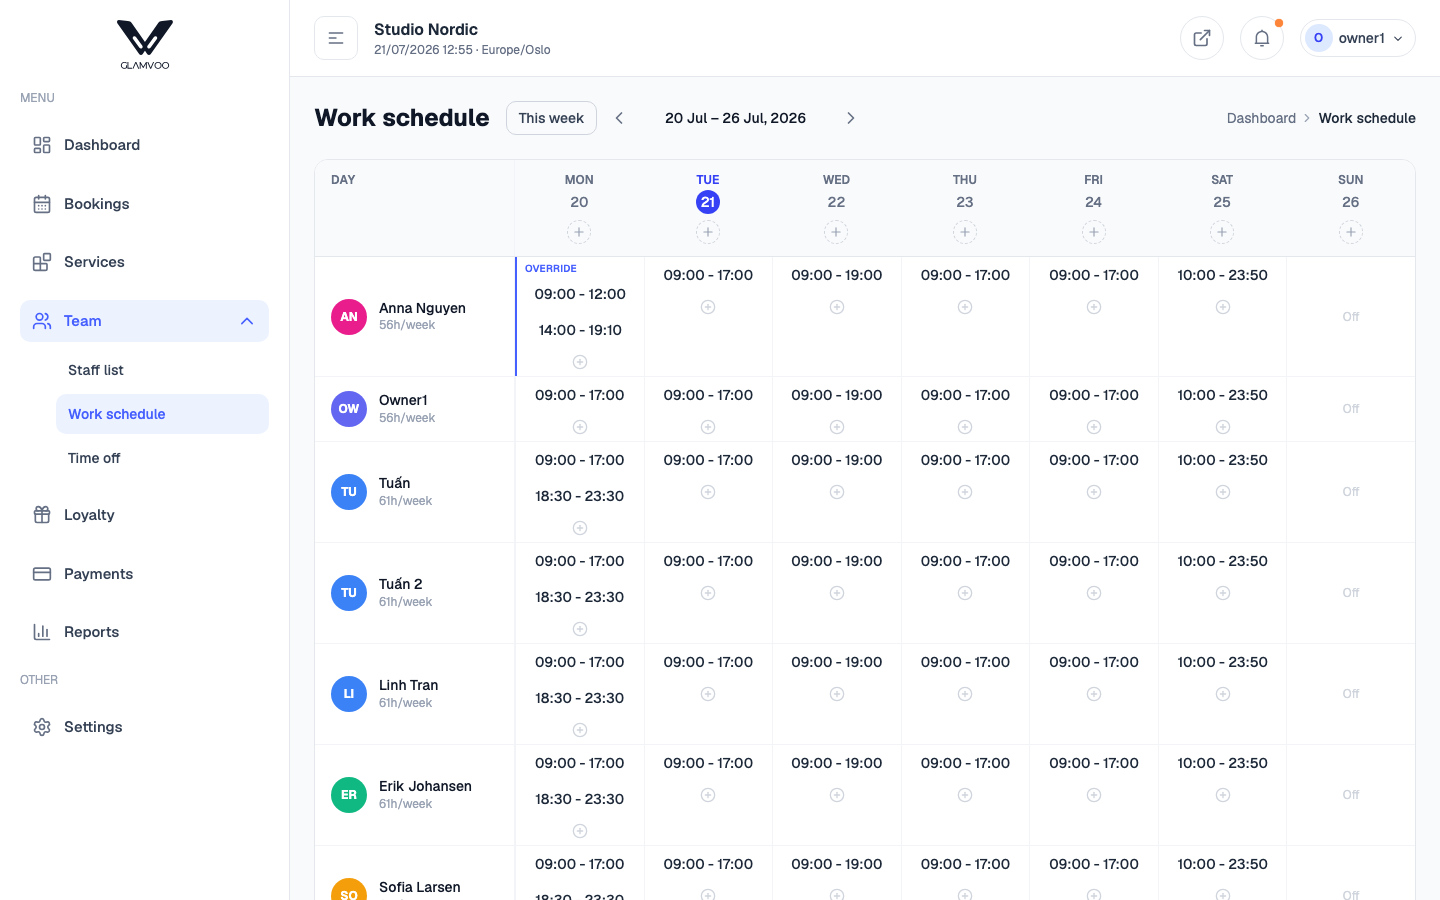Open Bookings in the sidebar
The image size is (1440, 900).
click(144, 204)
